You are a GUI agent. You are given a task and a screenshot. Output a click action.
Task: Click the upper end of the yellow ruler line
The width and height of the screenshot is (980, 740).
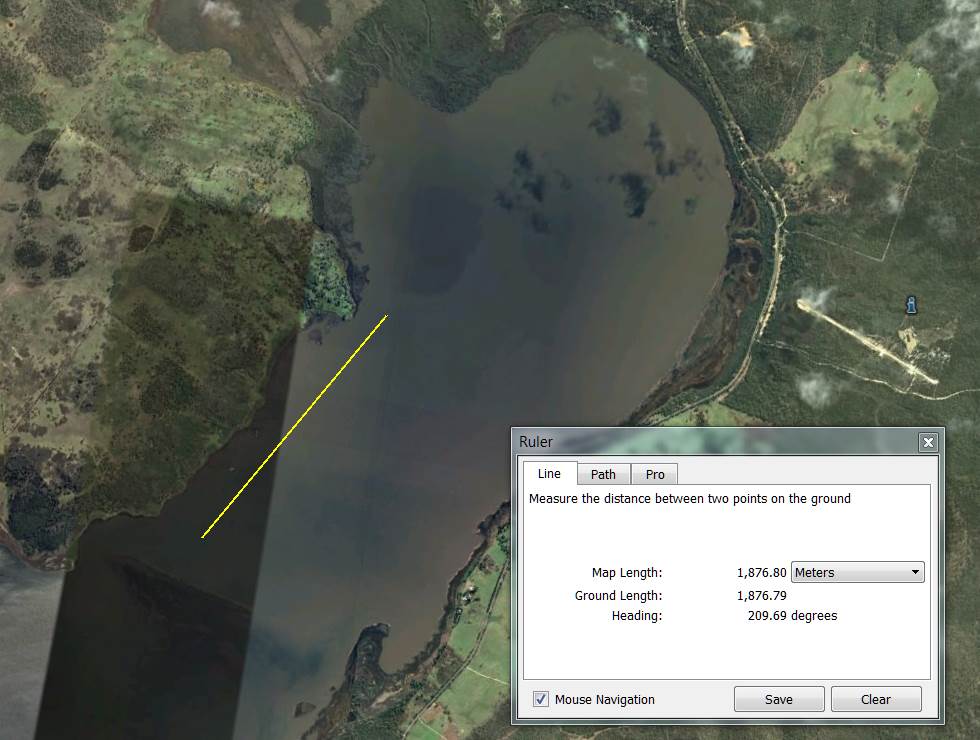tap(386, 316)
